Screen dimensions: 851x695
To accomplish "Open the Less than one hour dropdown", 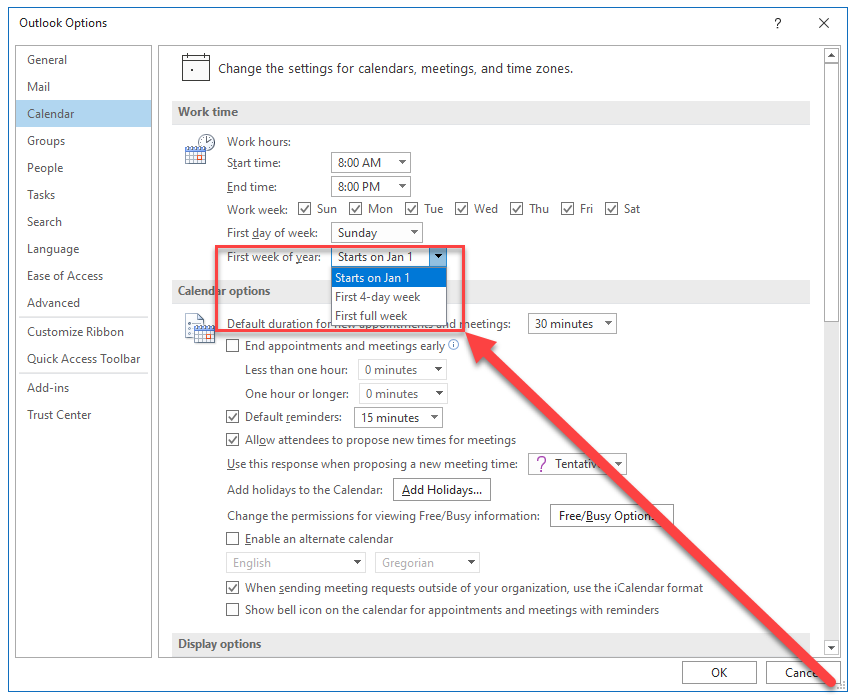I will [402, 370].
